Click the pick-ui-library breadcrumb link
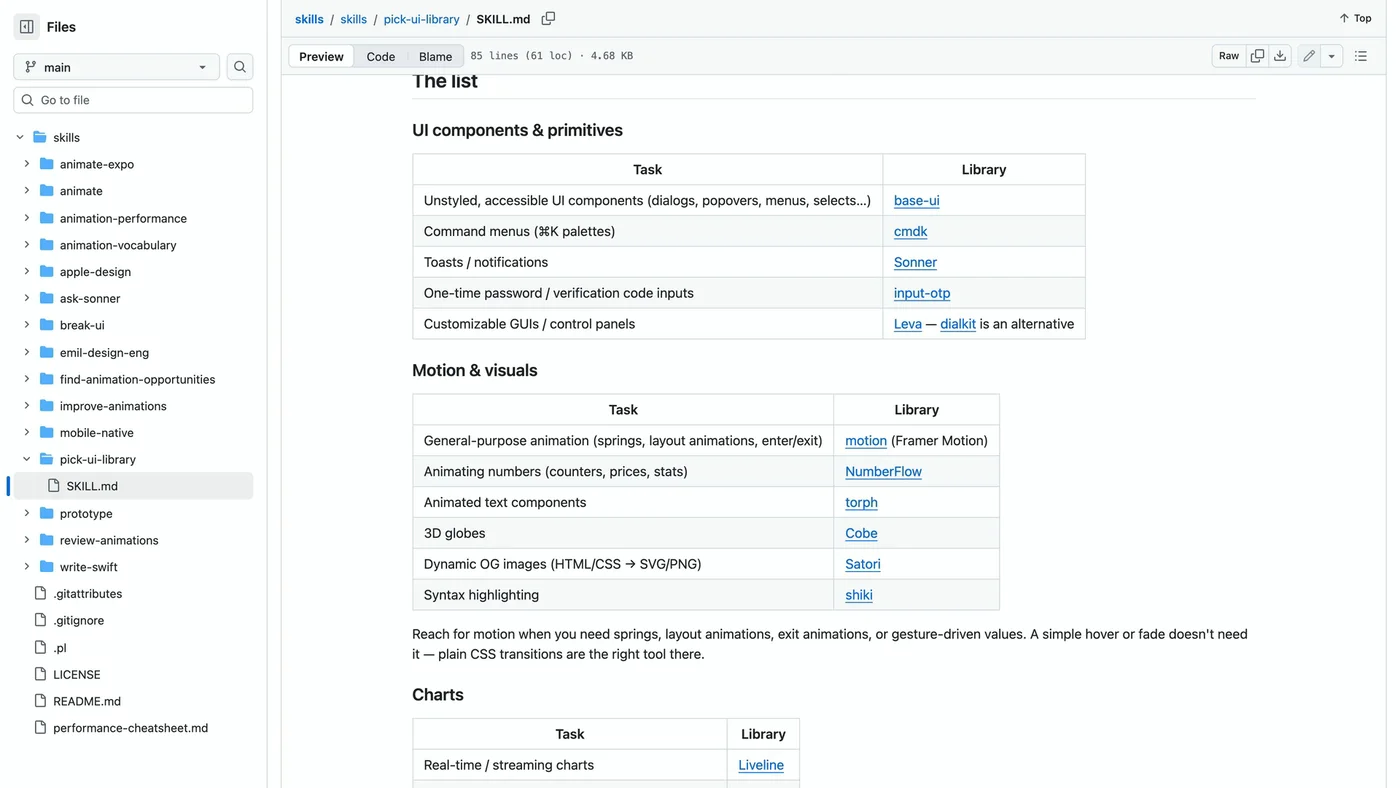Screen dimensions: 1400x788 coord(421,19)
